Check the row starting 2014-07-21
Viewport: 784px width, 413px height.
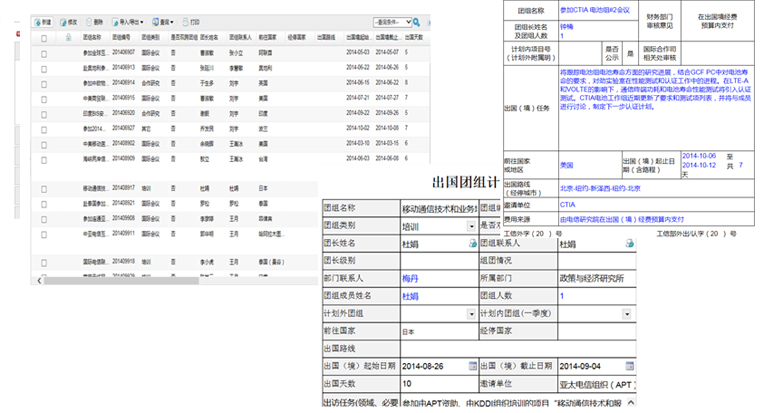(44, 99)
